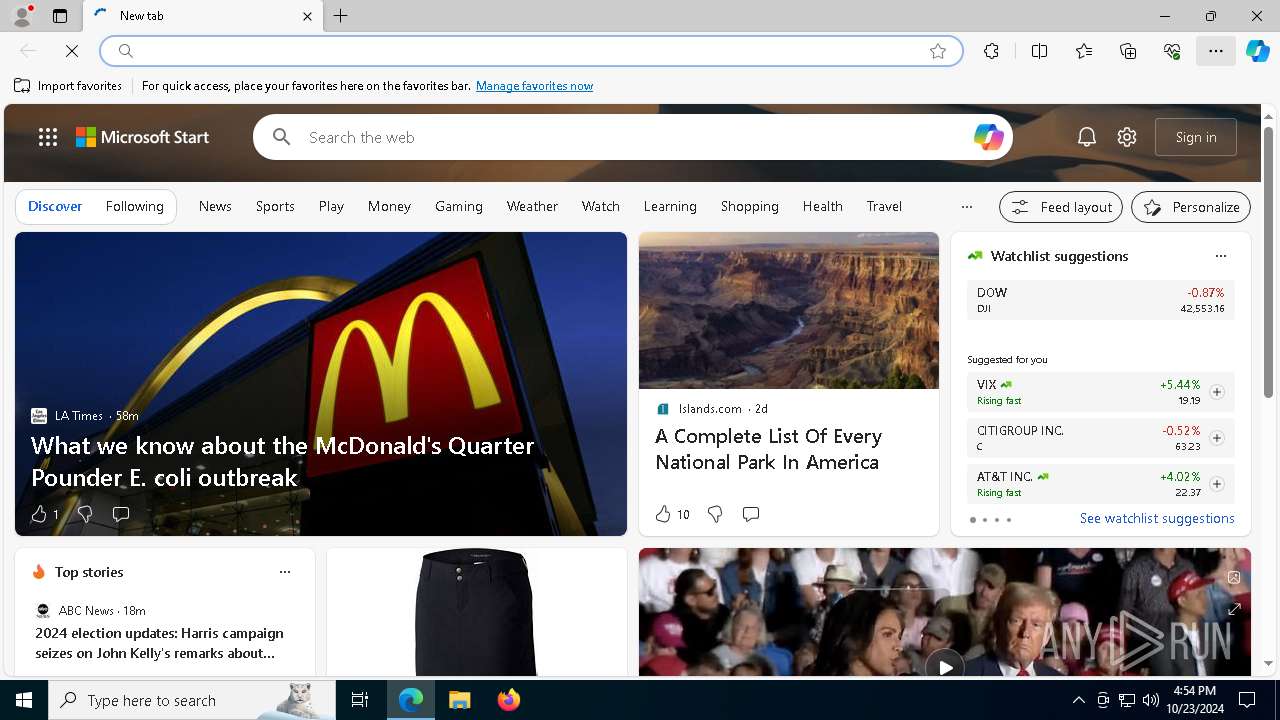Stop page loading with the X button

pos(72,51)
